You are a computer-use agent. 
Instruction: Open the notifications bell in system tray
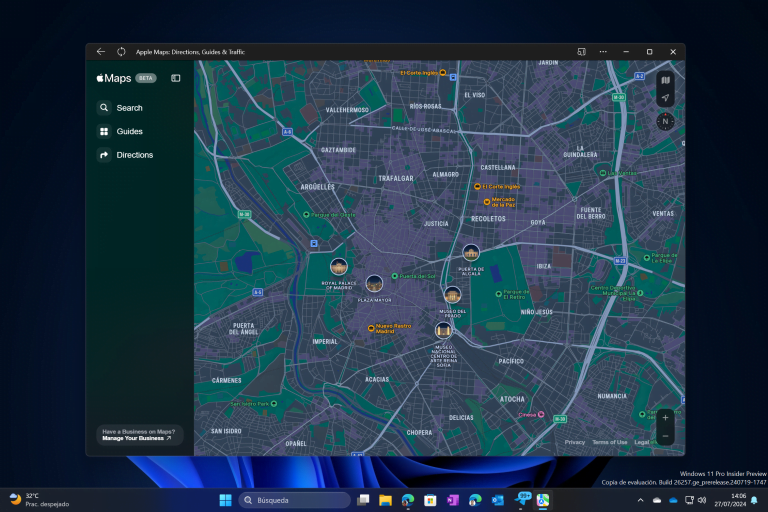(x=754, y=500)
